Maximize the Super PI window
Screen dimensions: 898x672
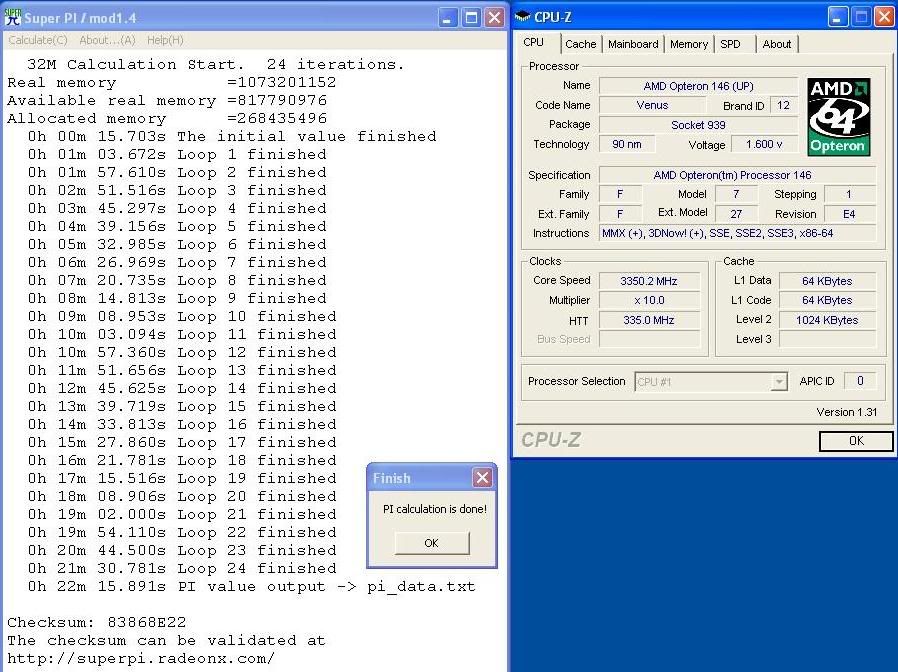471,18
